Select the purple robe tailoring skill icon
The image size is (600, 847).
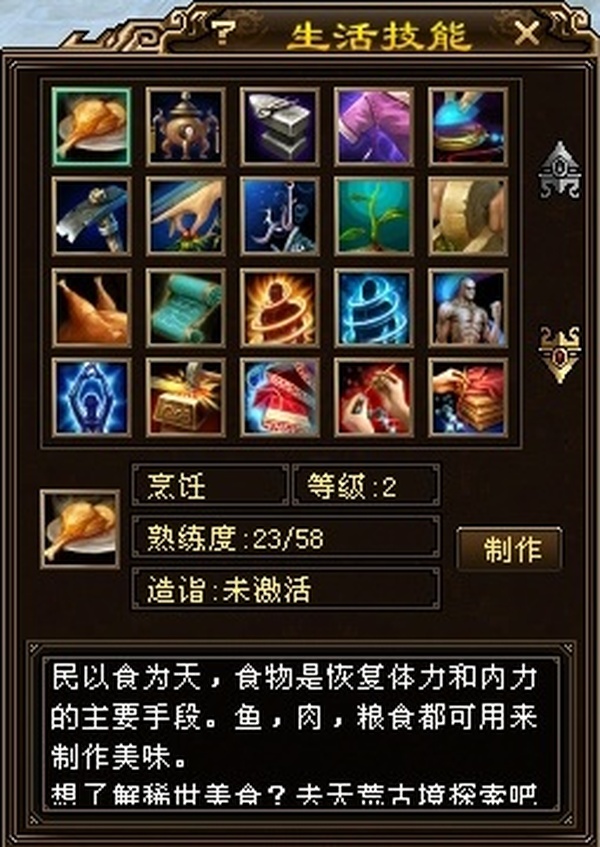click(374, 126)
